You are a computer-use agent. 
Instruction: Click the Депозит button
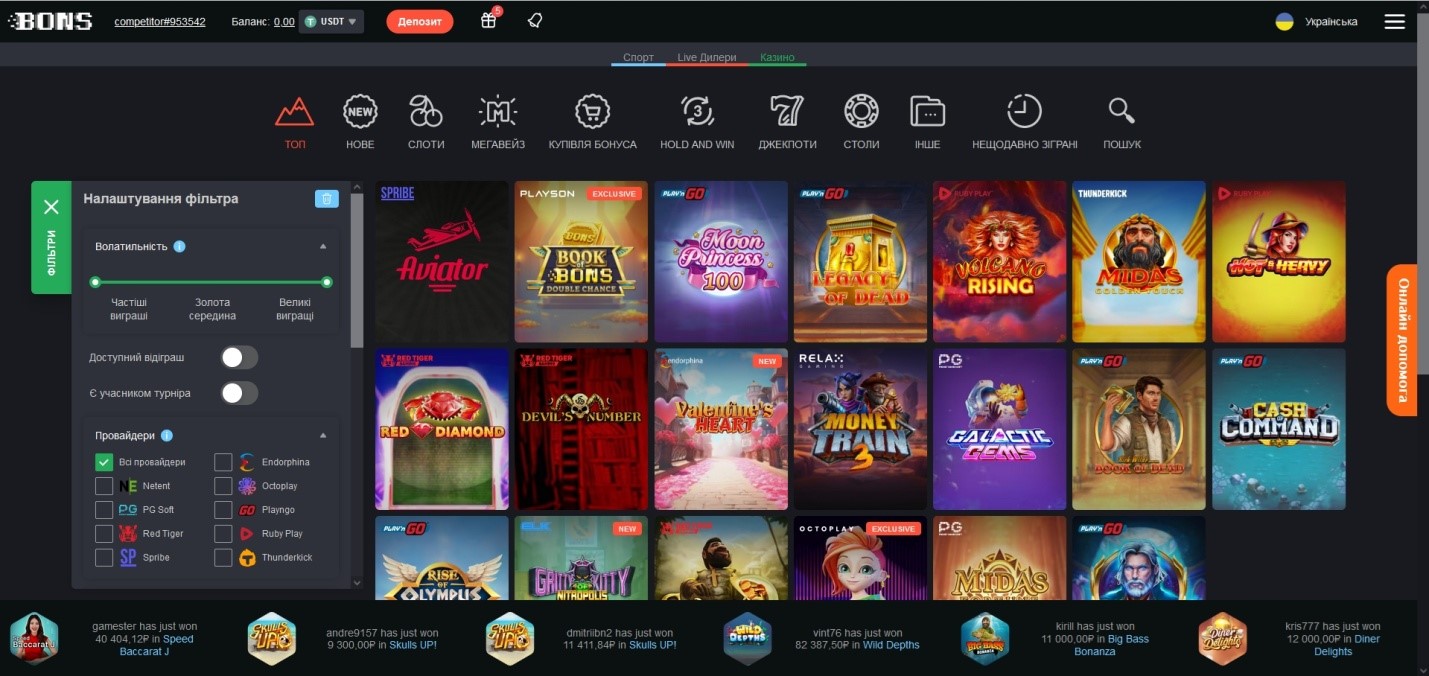(420, 21)
